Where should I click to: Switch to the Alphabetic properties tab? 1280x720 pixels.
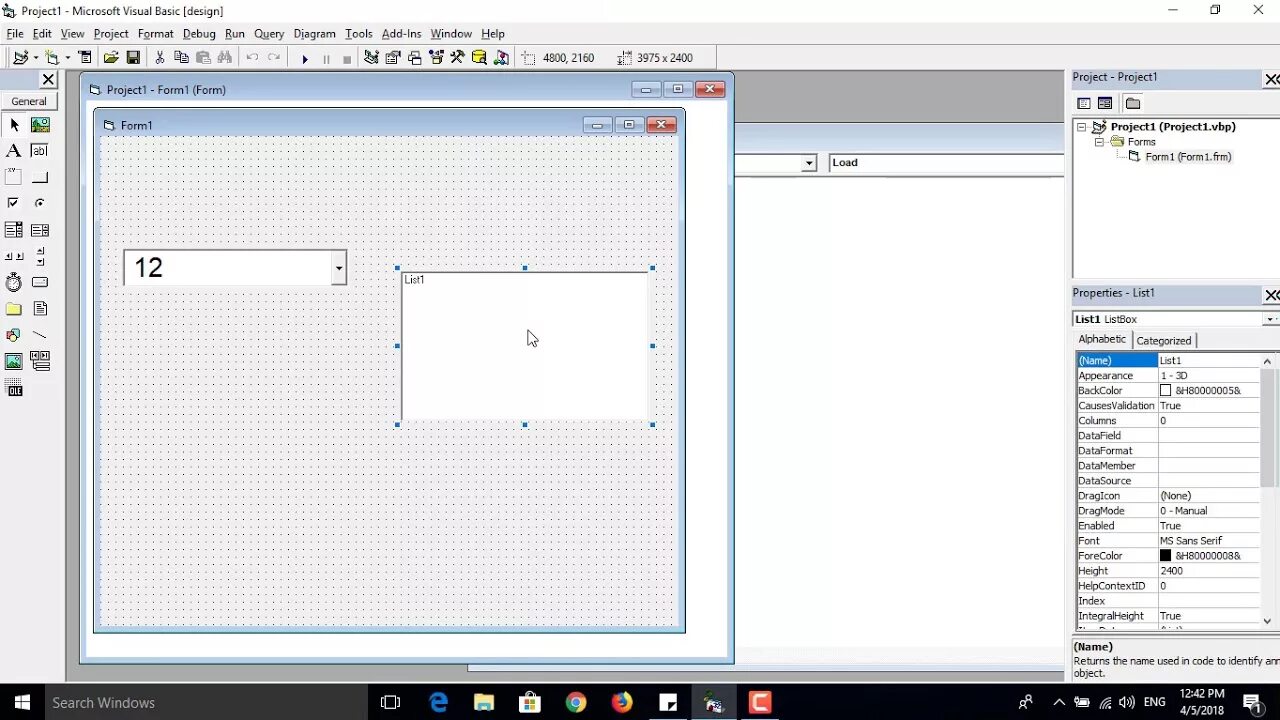1102,339
